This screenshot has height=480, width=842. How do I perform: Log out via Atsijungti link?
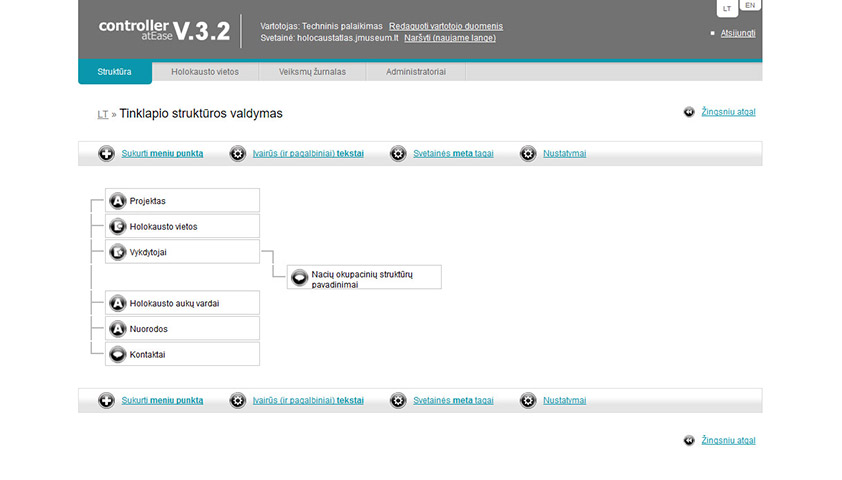coord(738,33)
